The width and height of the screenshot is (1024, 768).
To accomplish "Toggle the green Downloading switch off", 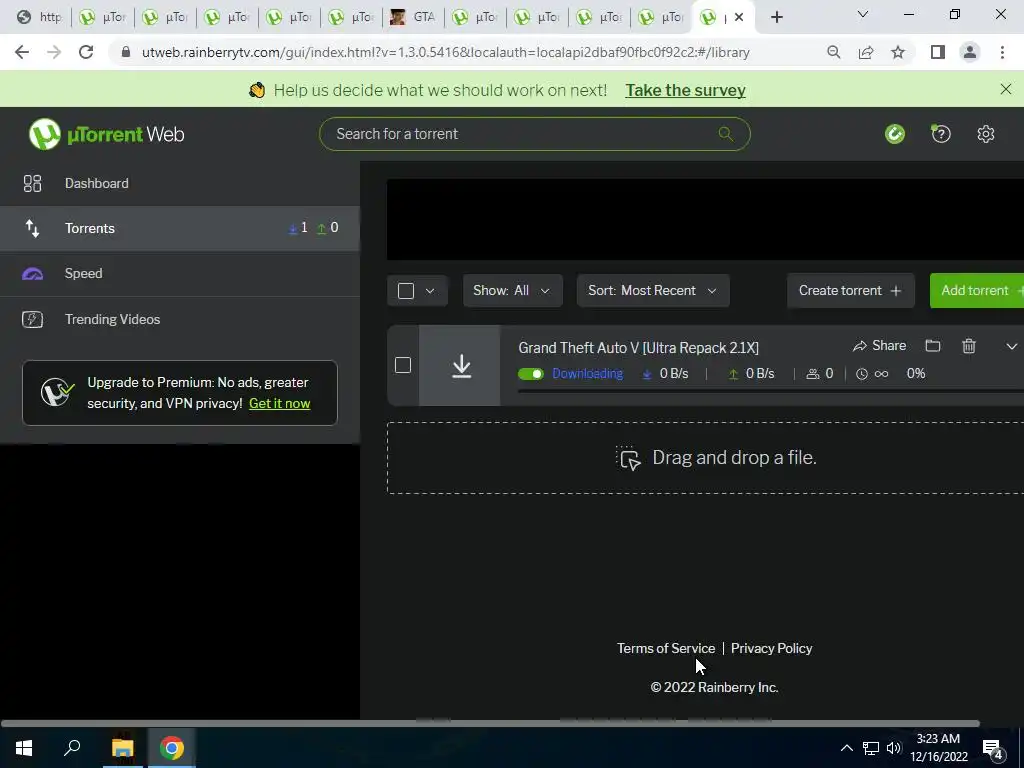I will point(530,374).
